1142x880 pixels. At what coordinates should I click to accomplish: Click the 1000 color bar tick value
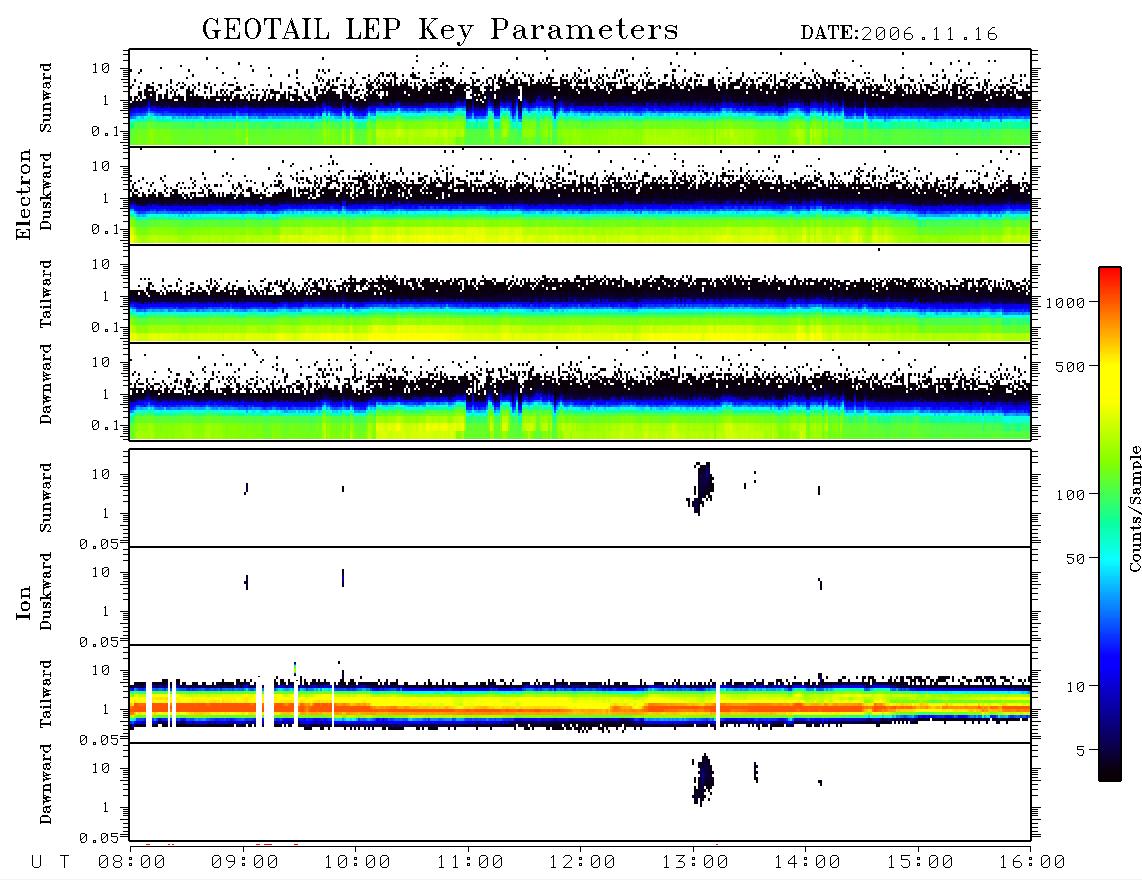click(x=1066, y=303)
